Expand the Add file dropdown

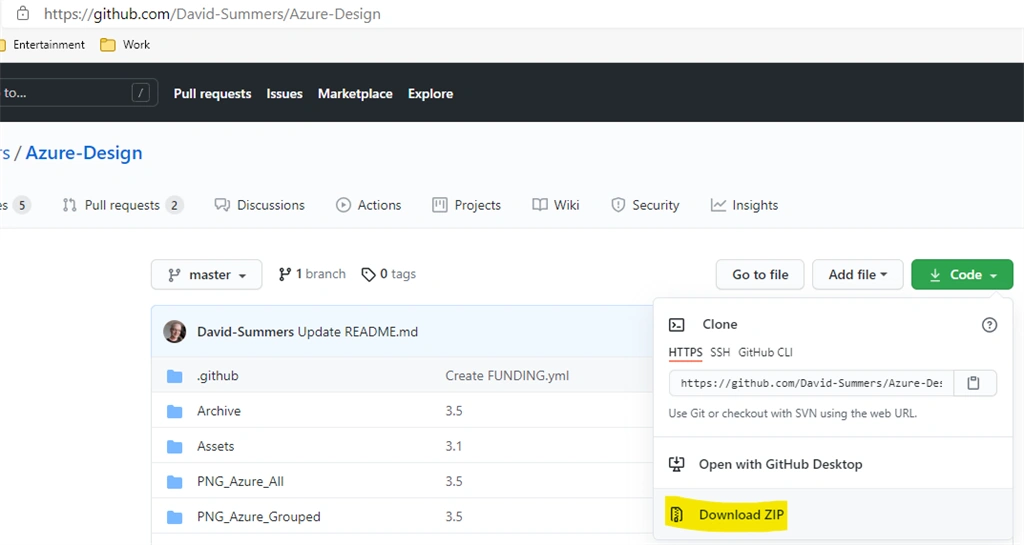click(857, 275)
